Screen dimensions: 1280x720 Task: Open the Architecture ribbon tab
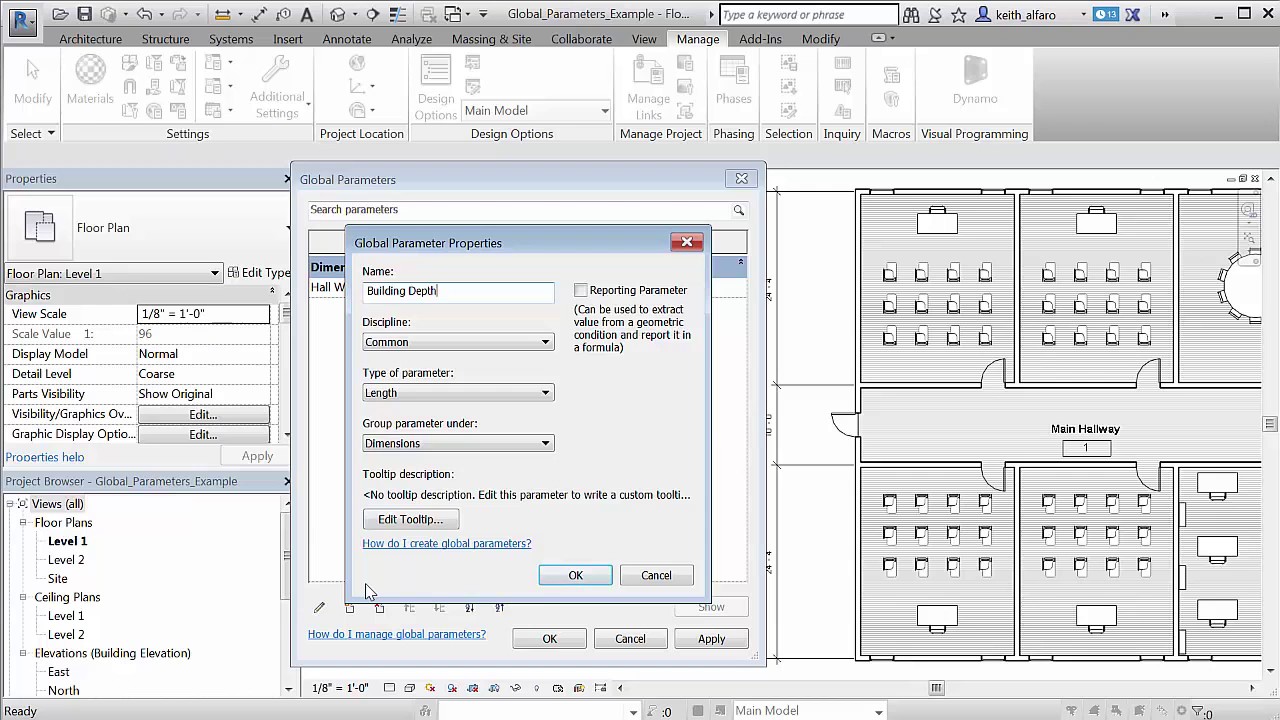91,39
